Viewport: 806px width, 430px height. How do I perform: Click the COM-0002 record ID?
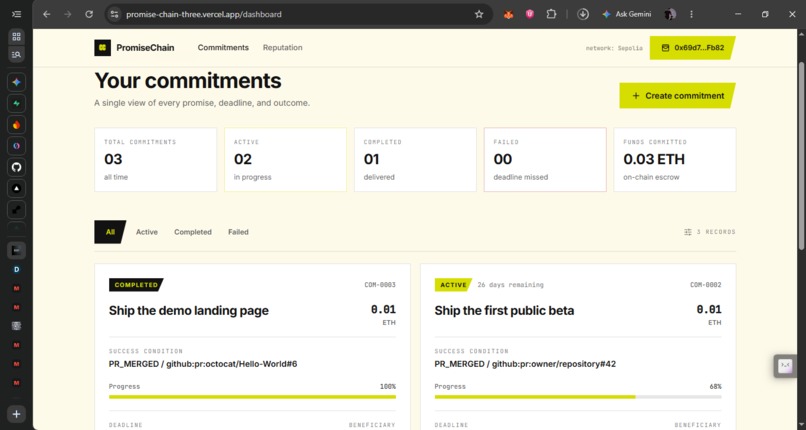(706, 285)
